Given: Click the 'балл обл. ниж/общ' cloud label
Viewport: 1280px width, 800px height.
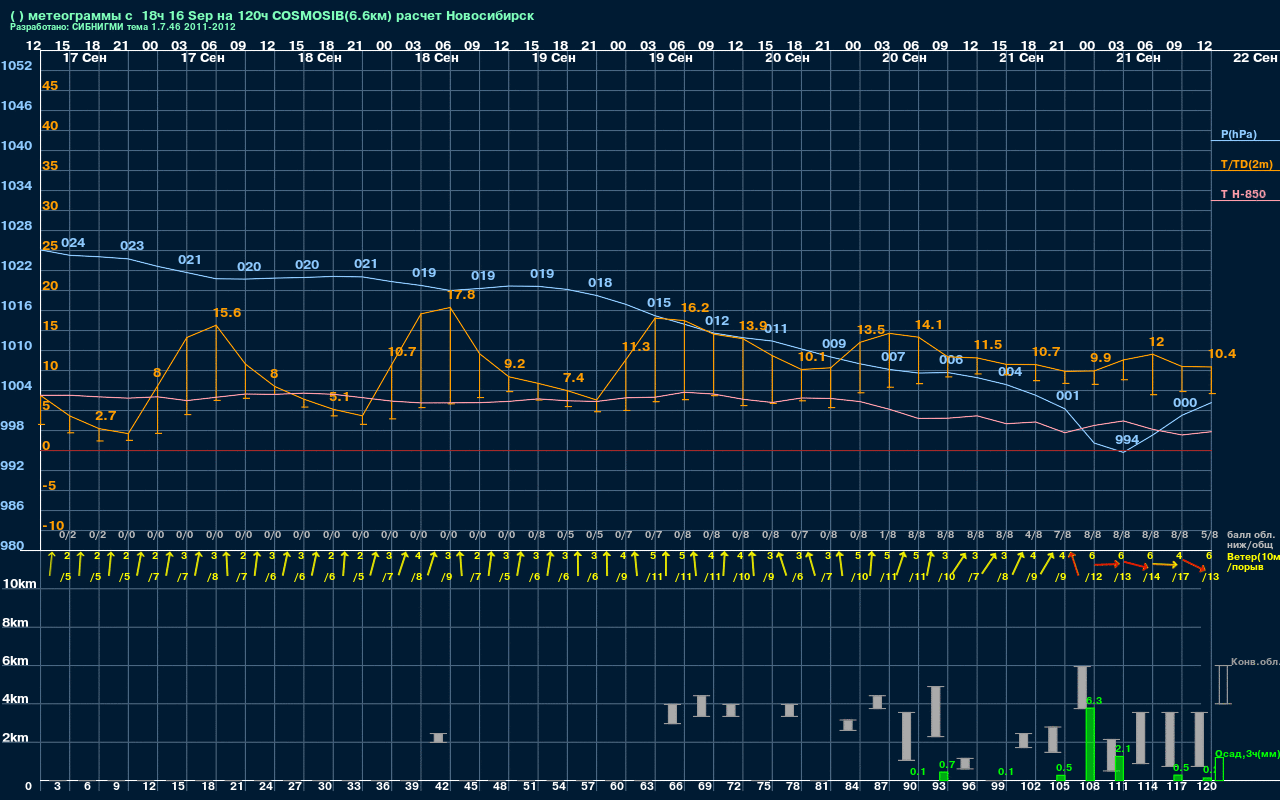Looking at the screenshot, I should (x=1252, y=540).
